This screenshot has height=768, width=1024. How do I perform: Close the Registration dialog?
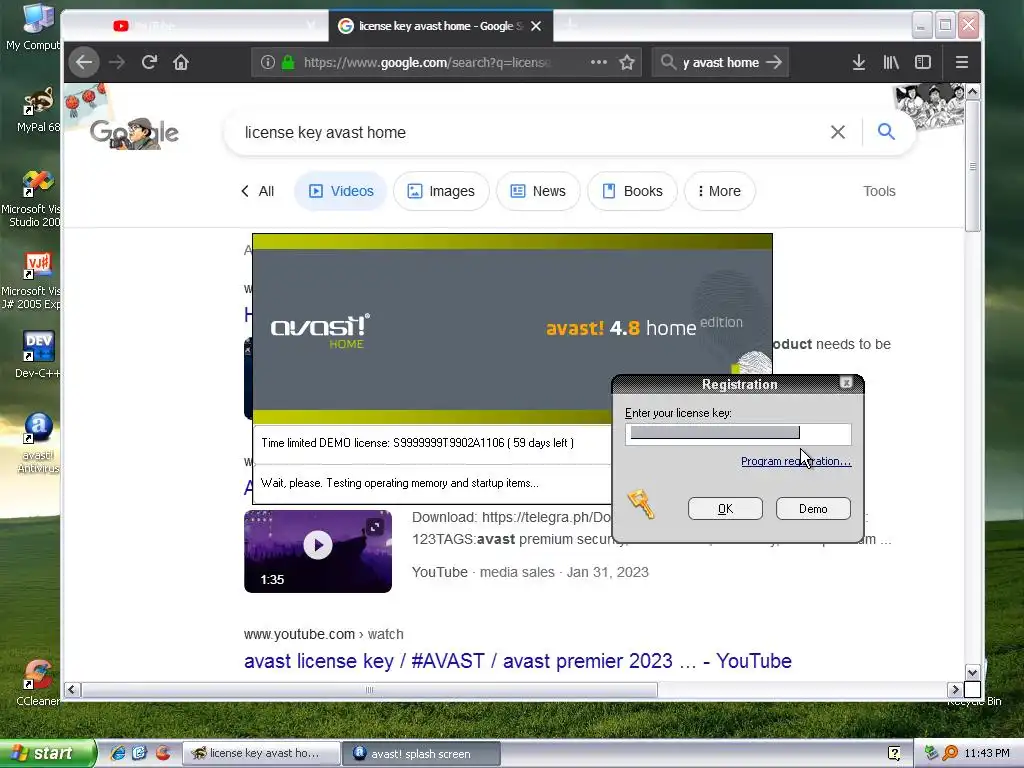point(846,383)
